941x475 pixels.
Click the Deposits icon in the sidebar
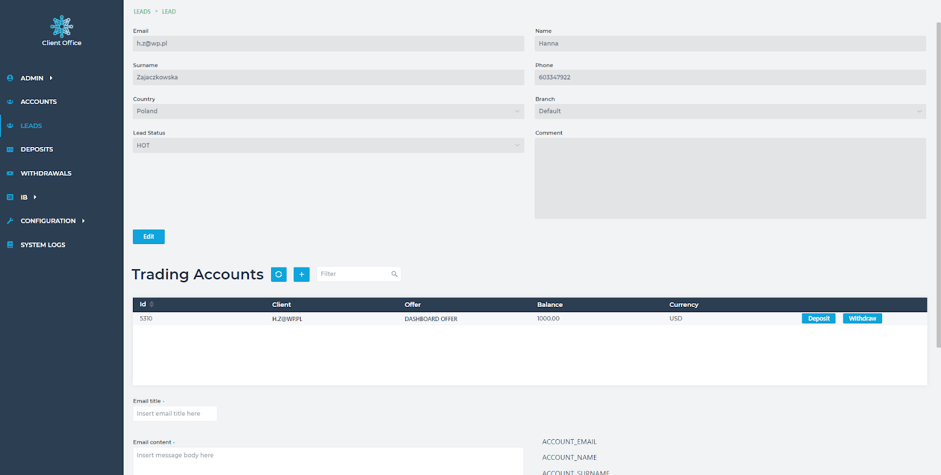[10, 149]
